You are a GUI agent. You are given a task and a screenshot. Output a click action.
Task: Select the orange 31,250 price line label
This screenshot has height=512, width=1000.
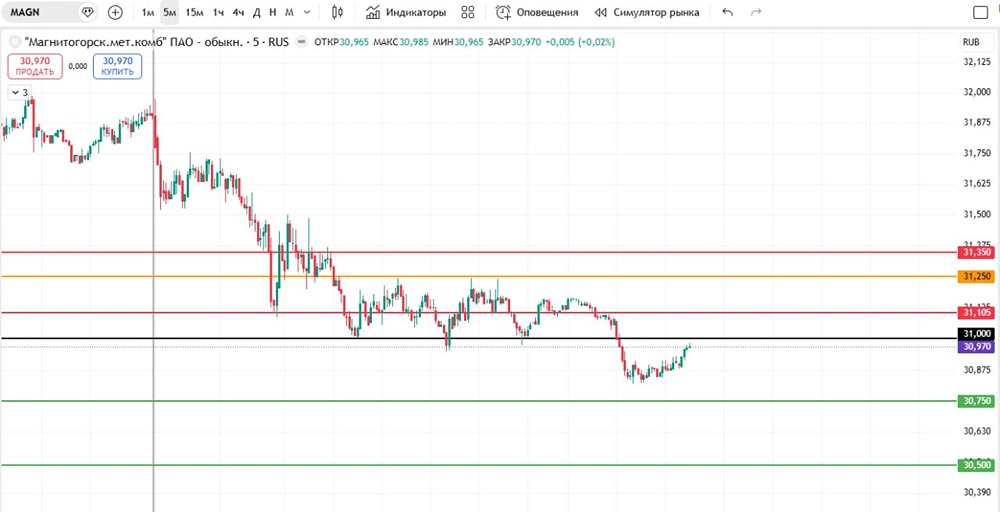coord(976,276)
